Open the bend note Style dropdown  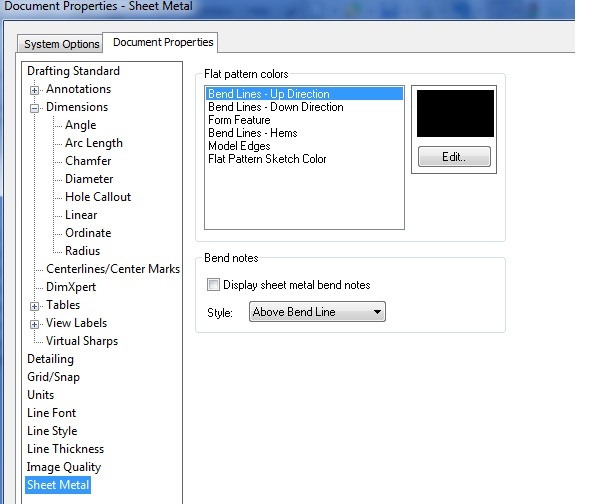[x=317, y=312]
